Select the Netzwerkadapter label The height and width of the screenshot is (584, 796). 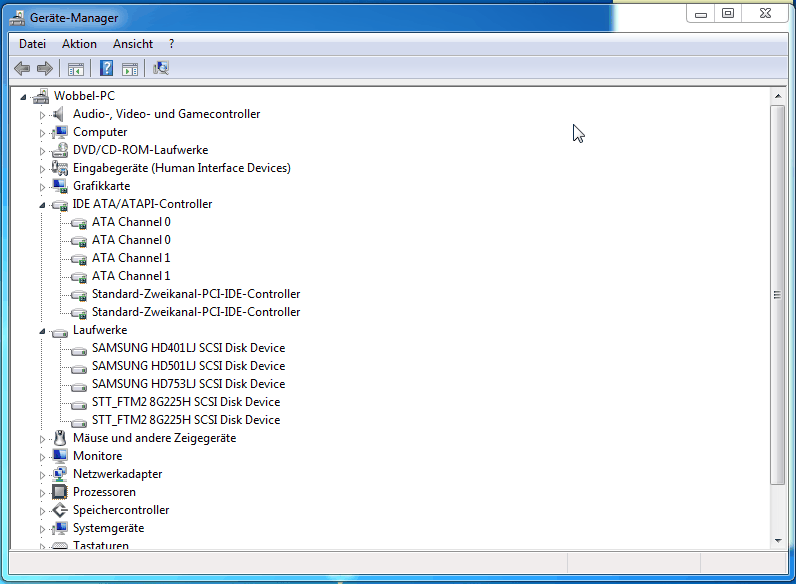click(117, 474)
